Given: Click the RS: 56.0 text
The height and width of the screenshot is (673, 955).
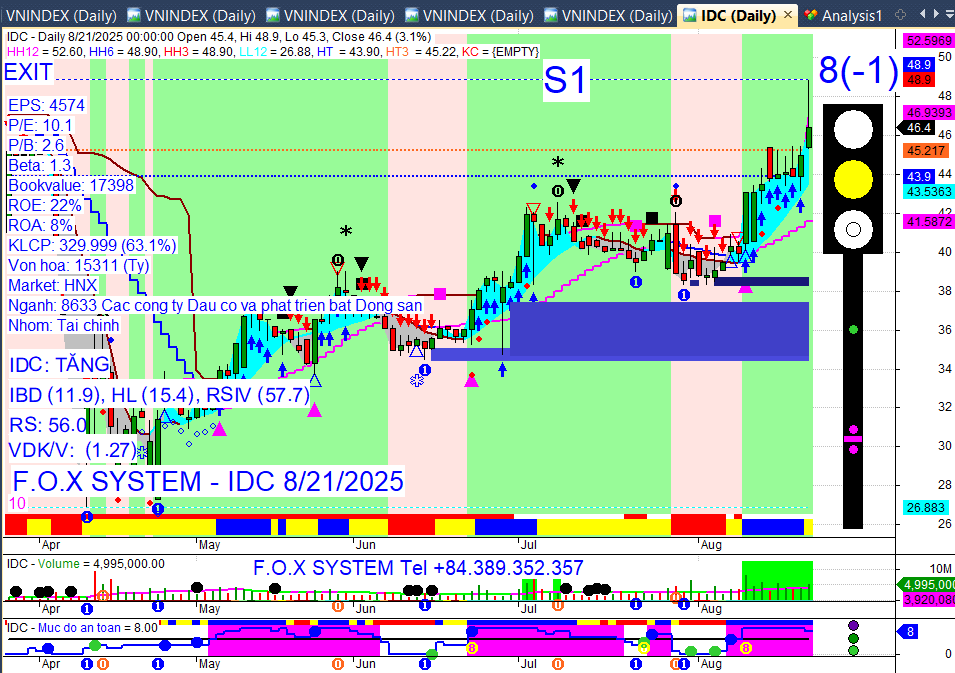Looking at the screenshot, I should pos(48,424).
